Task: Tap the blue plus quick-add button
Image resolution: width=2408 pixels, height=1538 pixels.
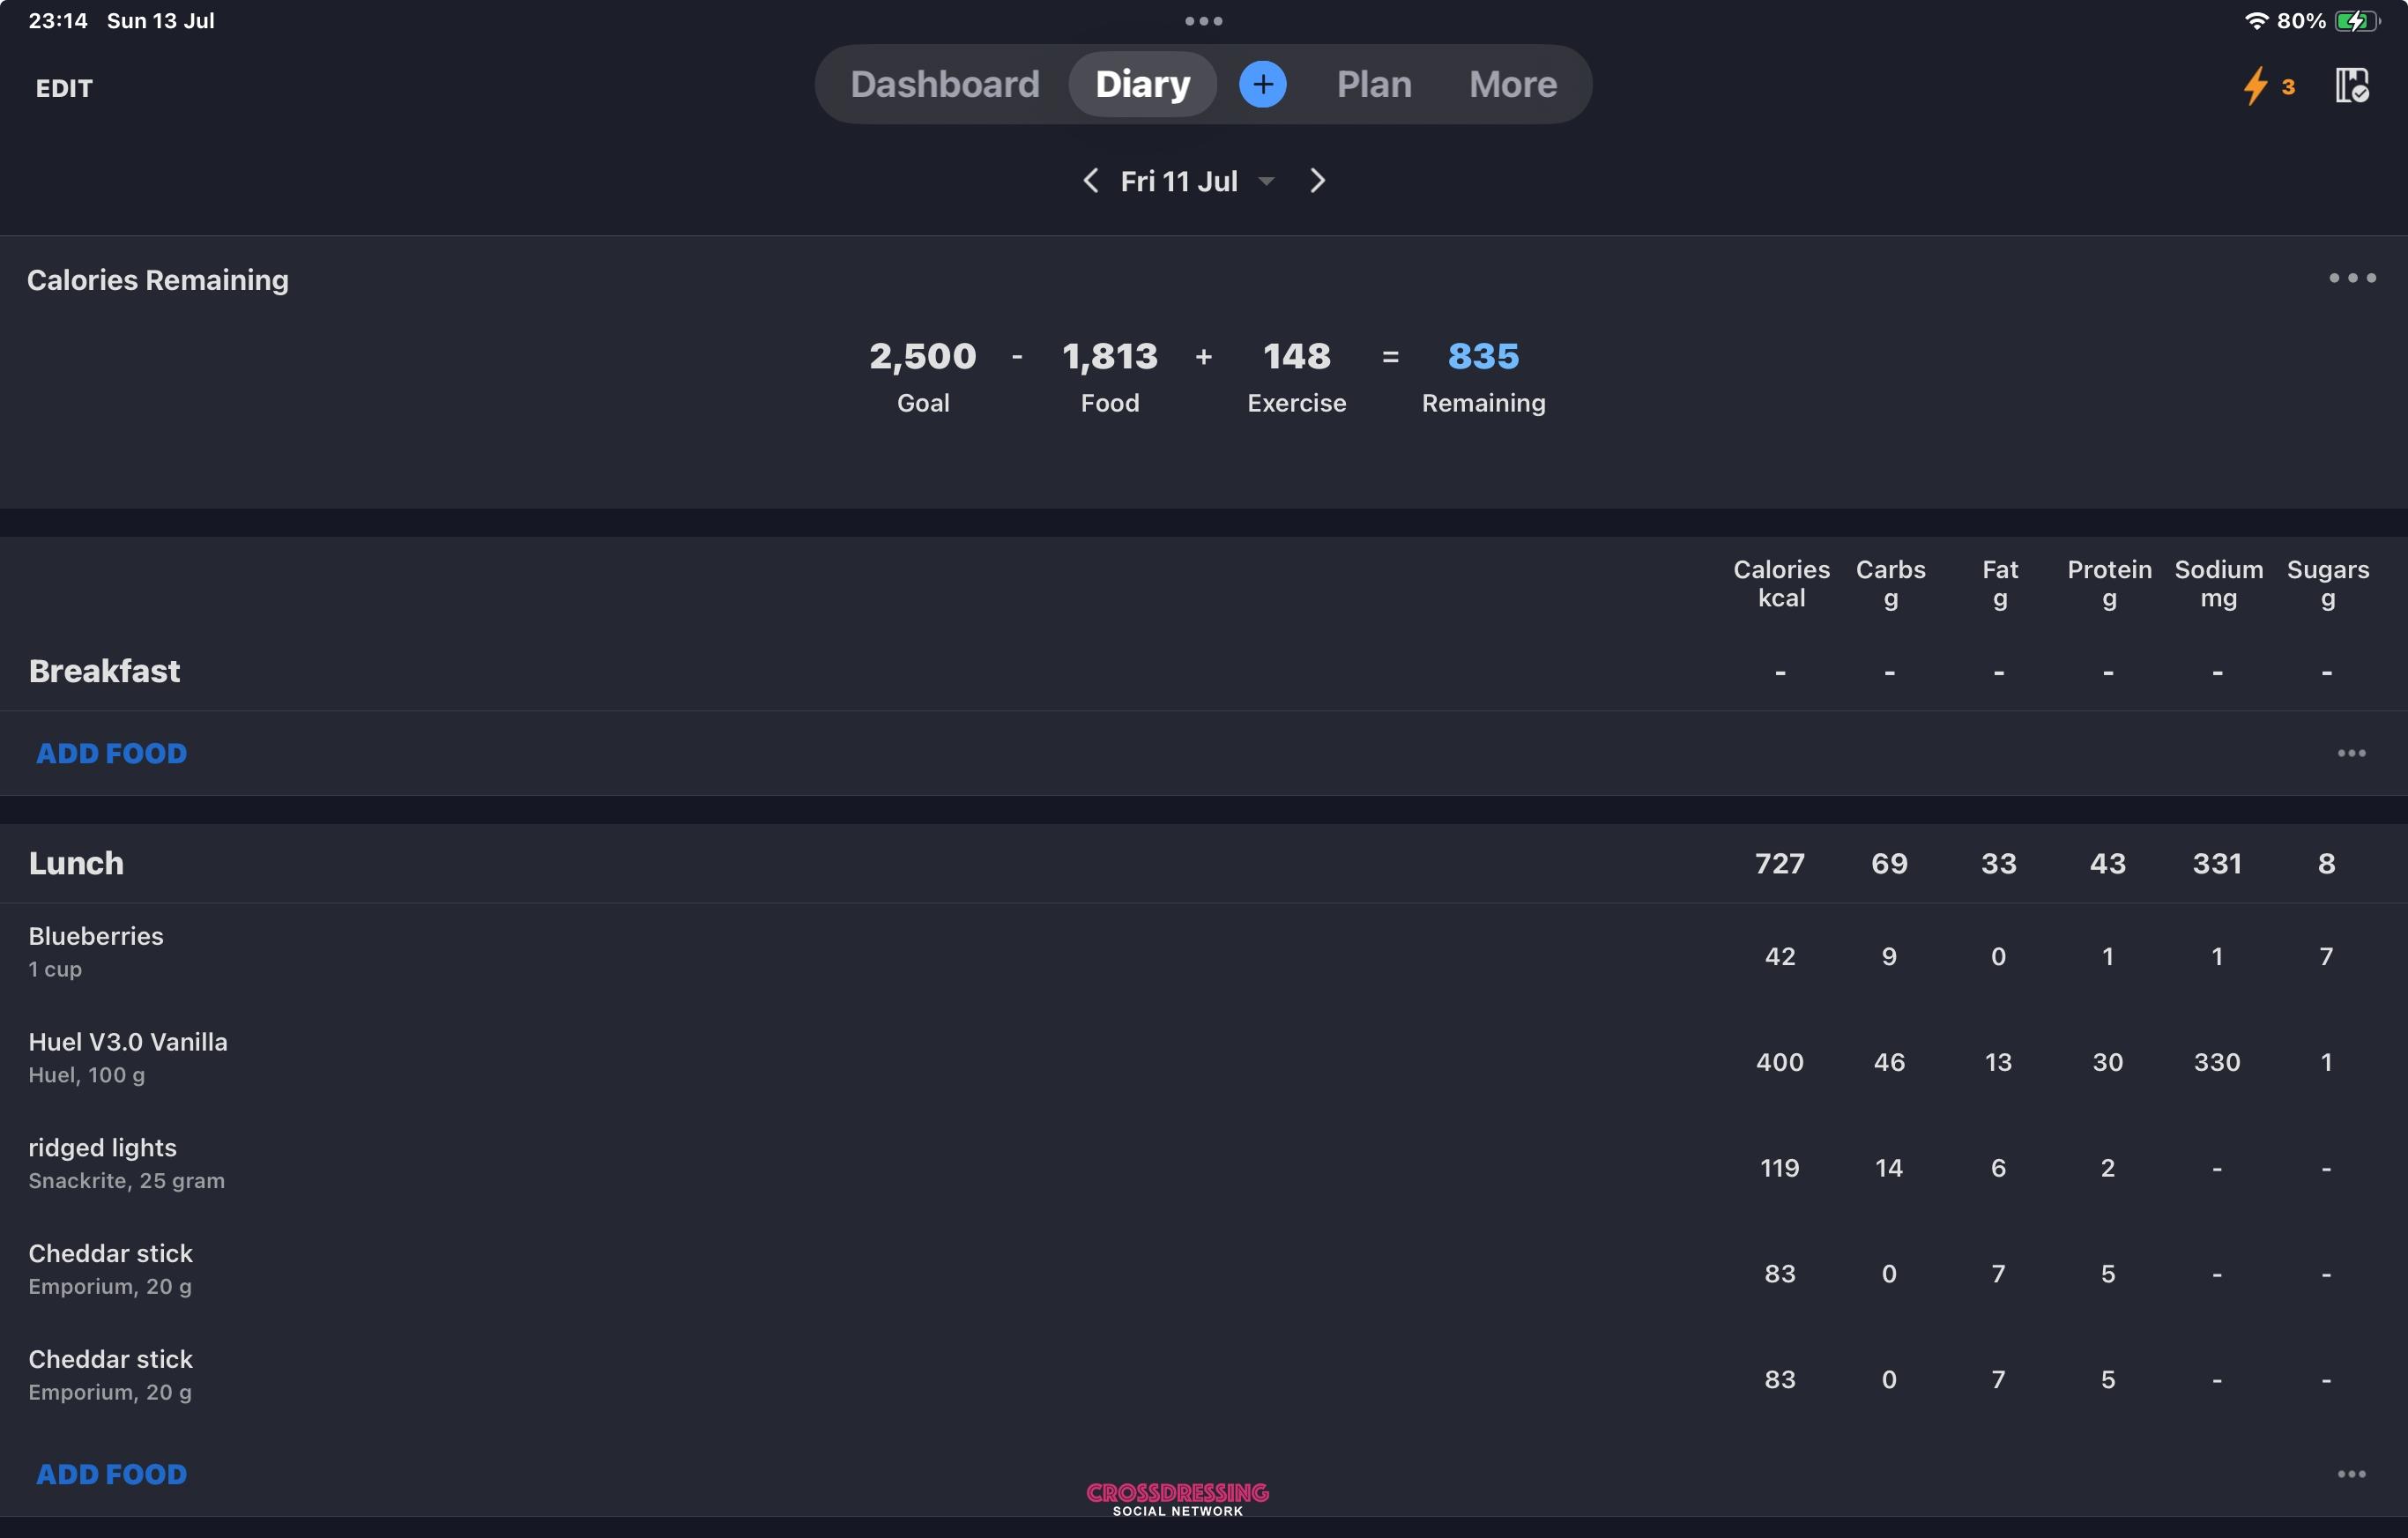Action: click(1262, 84)
